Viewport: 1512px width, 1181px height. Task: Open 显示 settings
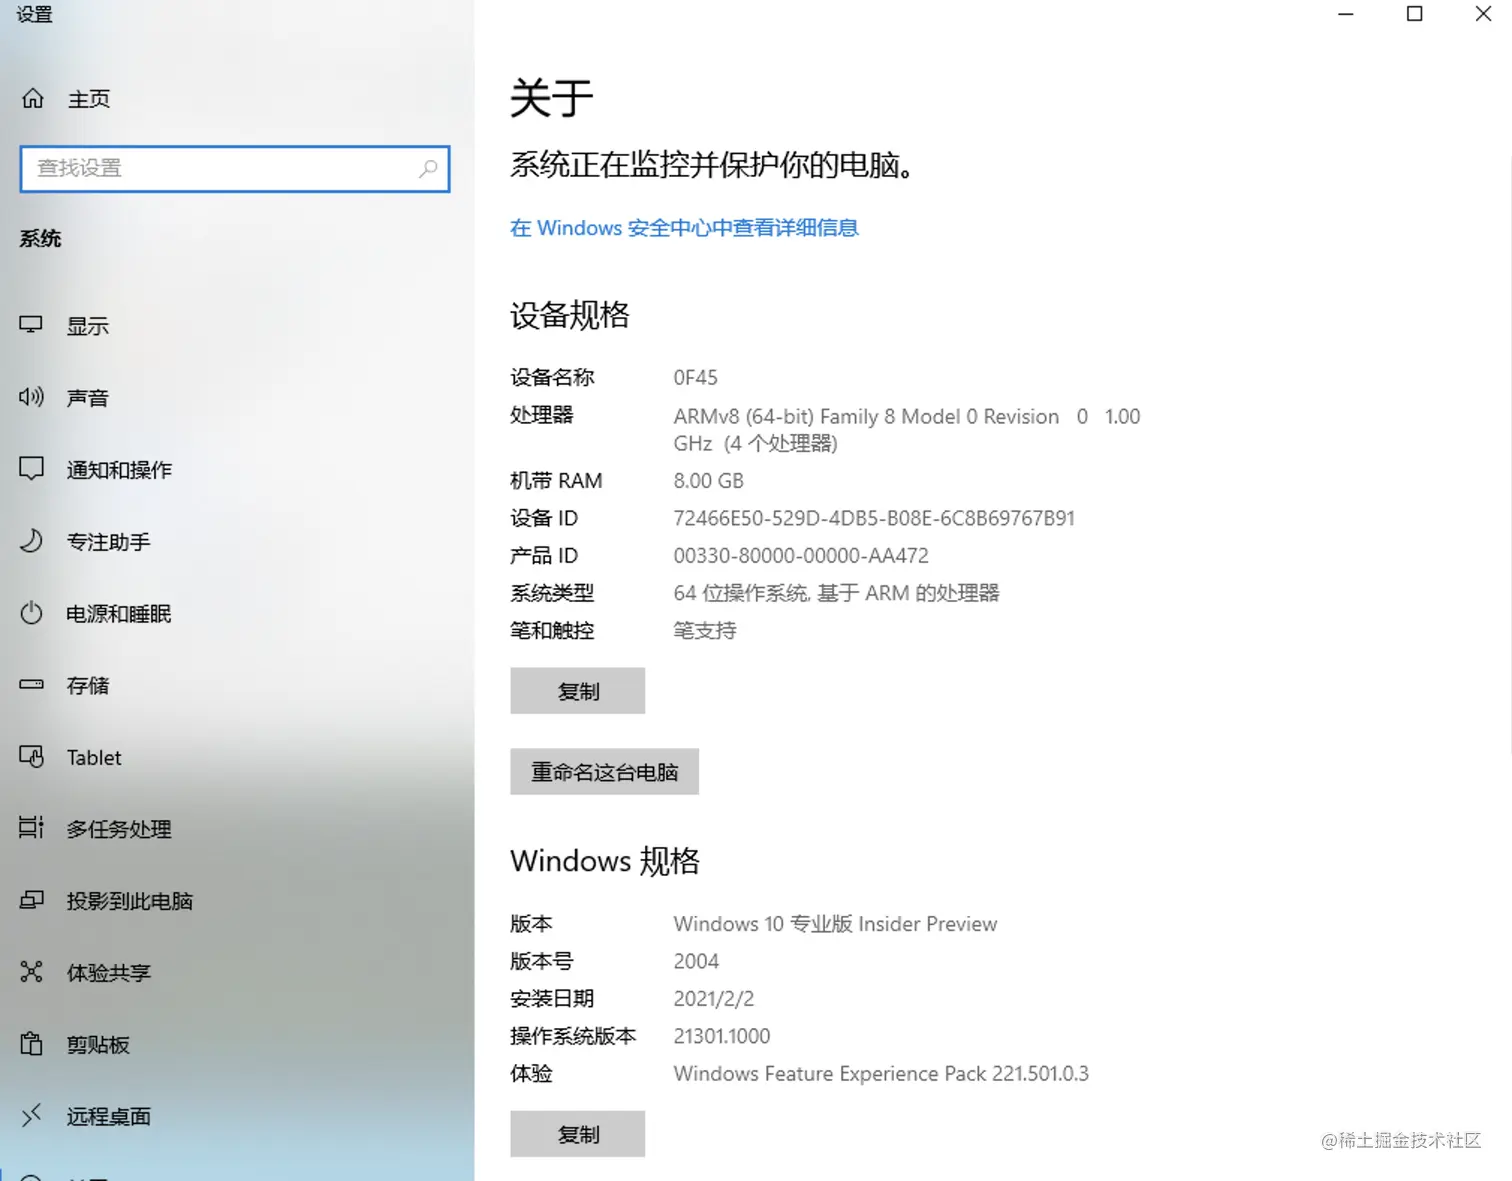(x=88, y=326)
